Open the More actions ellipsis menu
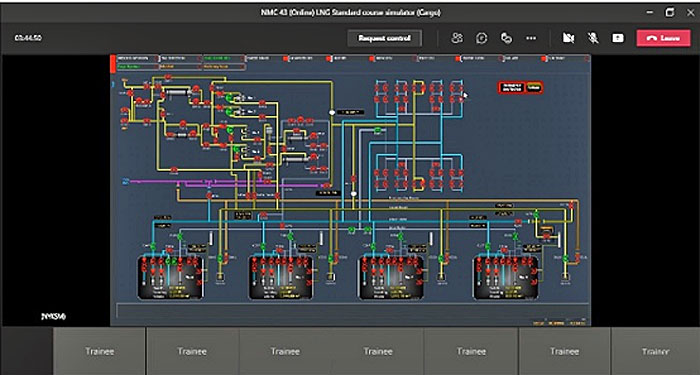 (x=531, y=38)
